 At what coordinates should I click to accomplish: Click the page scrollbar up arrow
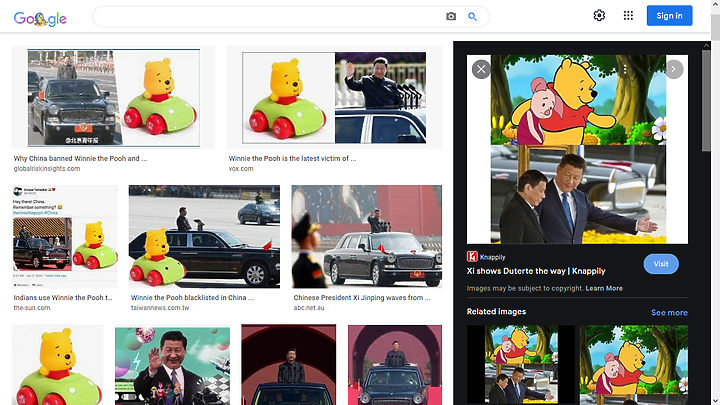[x=715, y=4]
